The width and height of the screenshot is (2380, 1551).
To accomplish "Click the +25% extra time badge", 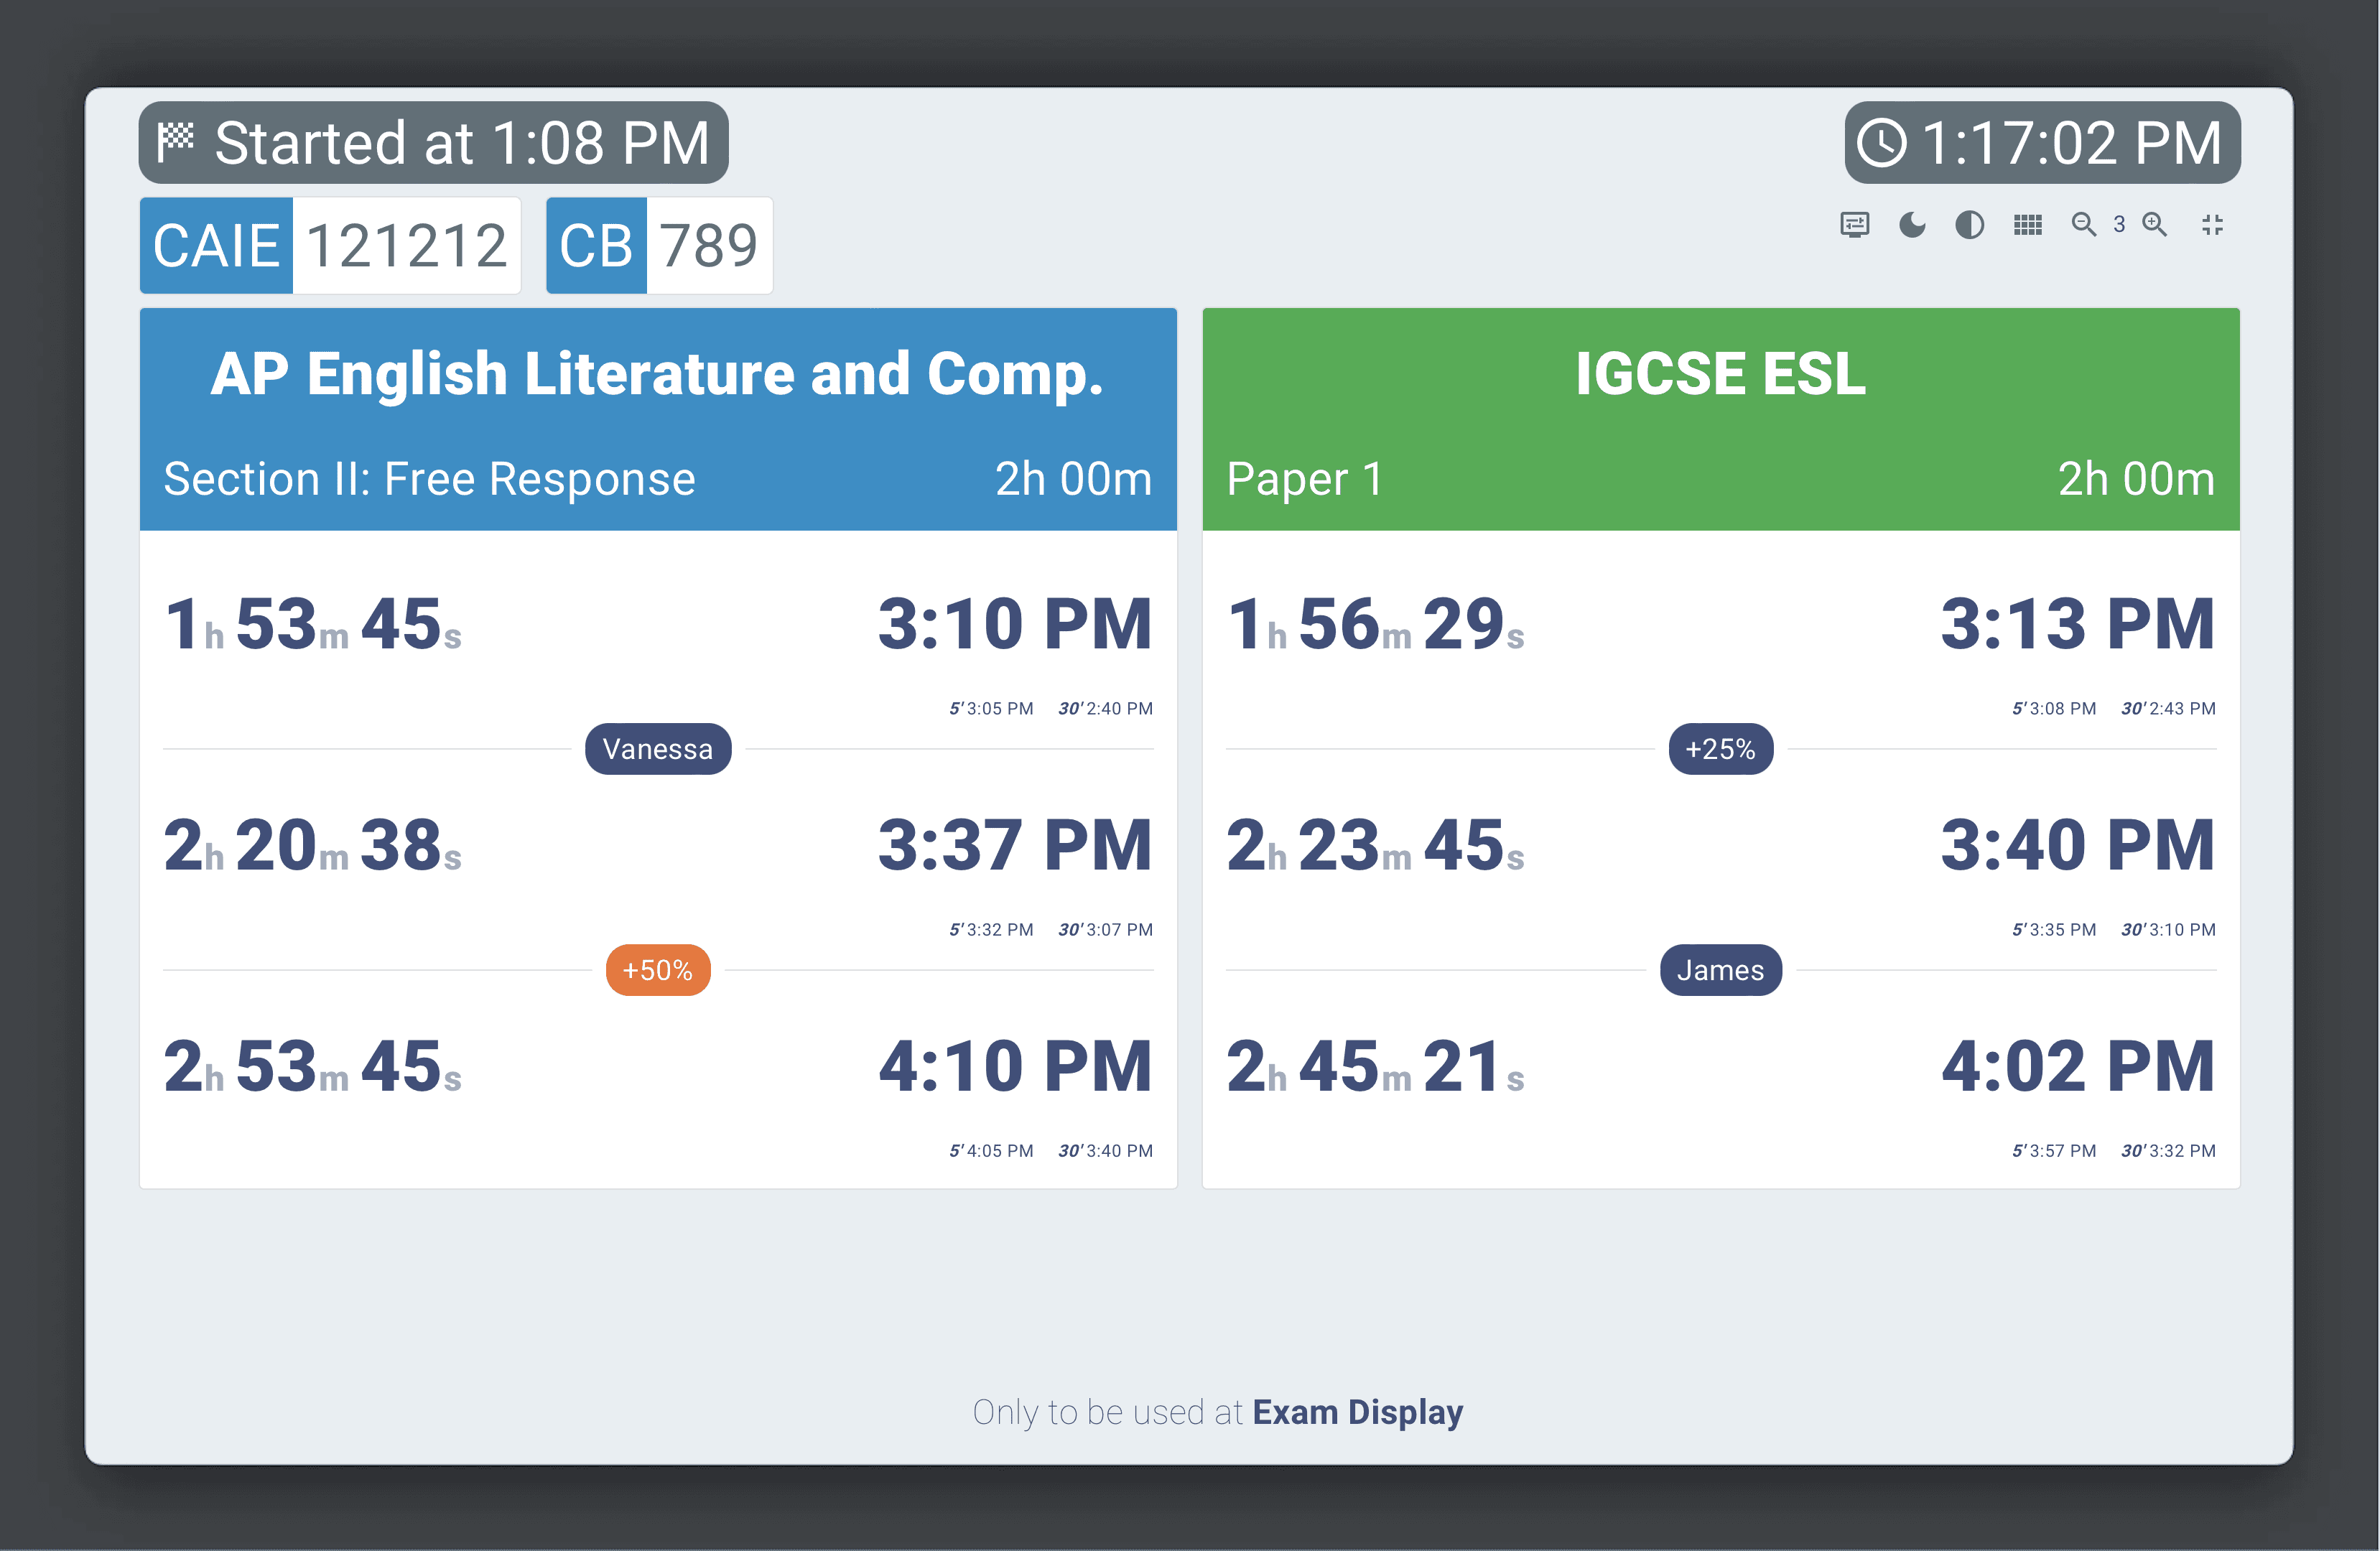I will click(x=1721, y=749).
